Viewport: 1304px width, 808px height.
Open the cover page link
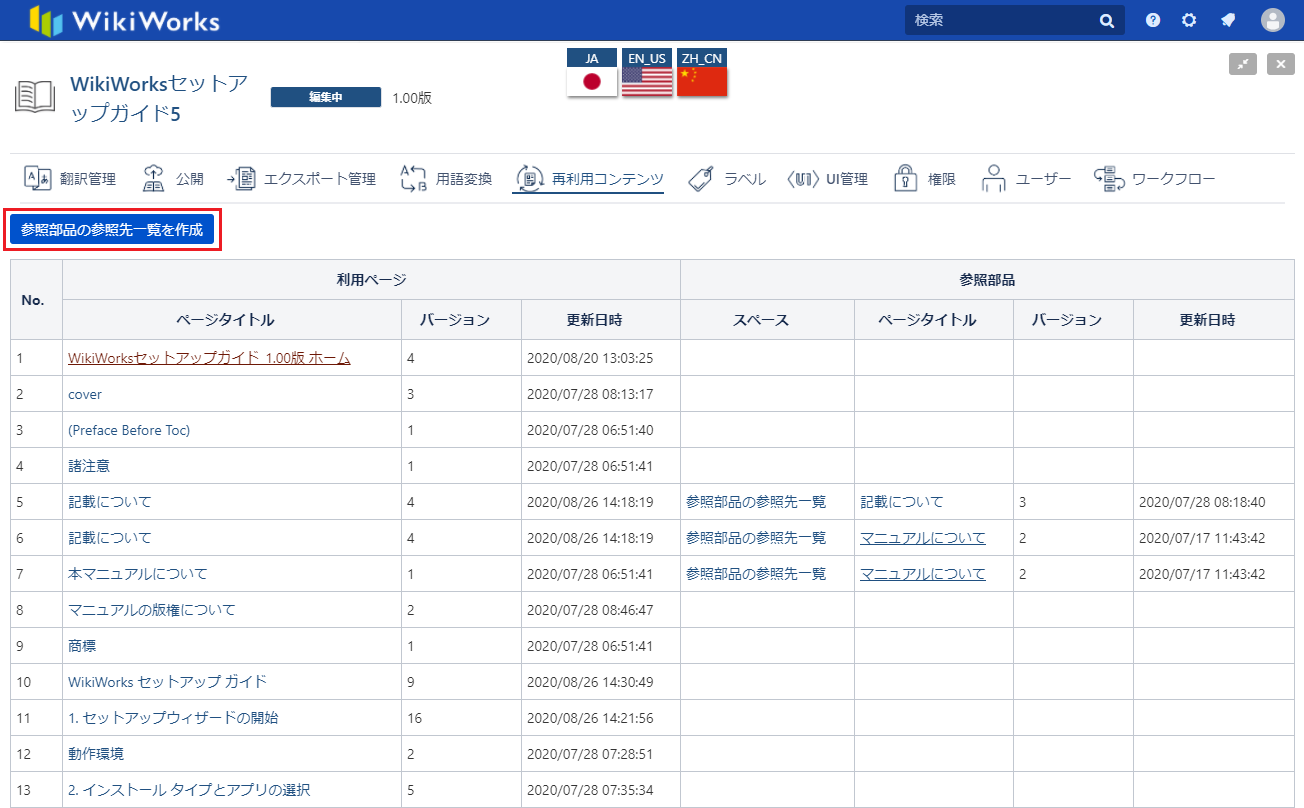tap(85, 394)
